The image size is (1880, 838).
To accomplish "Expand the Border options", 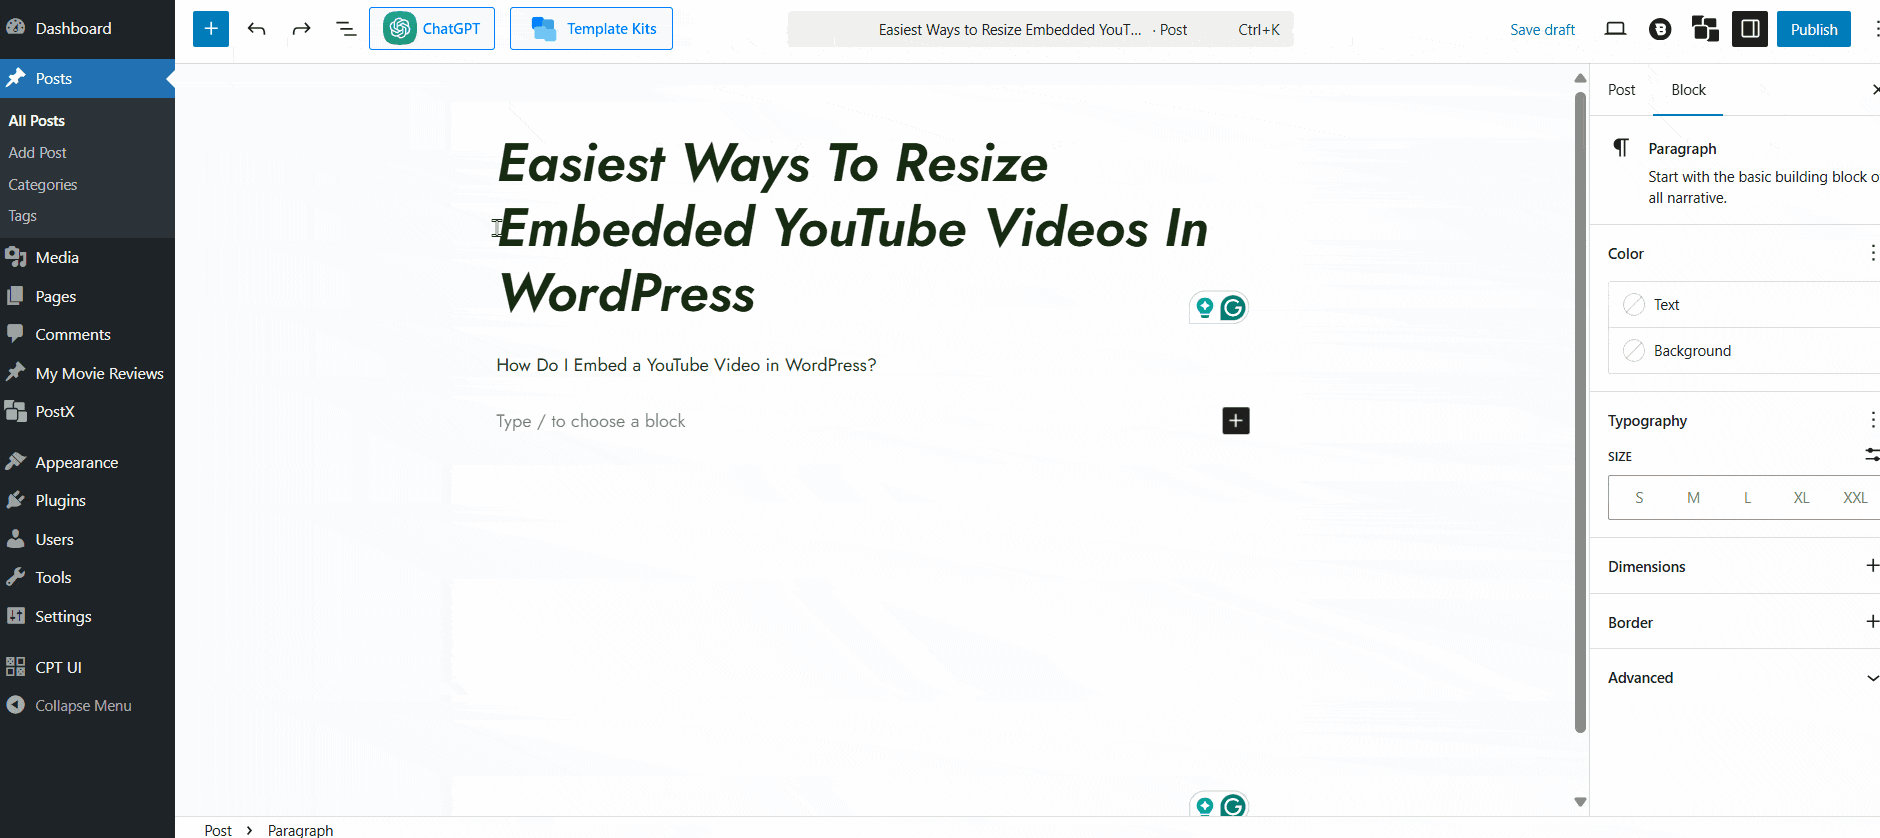I will (1872, 622).
